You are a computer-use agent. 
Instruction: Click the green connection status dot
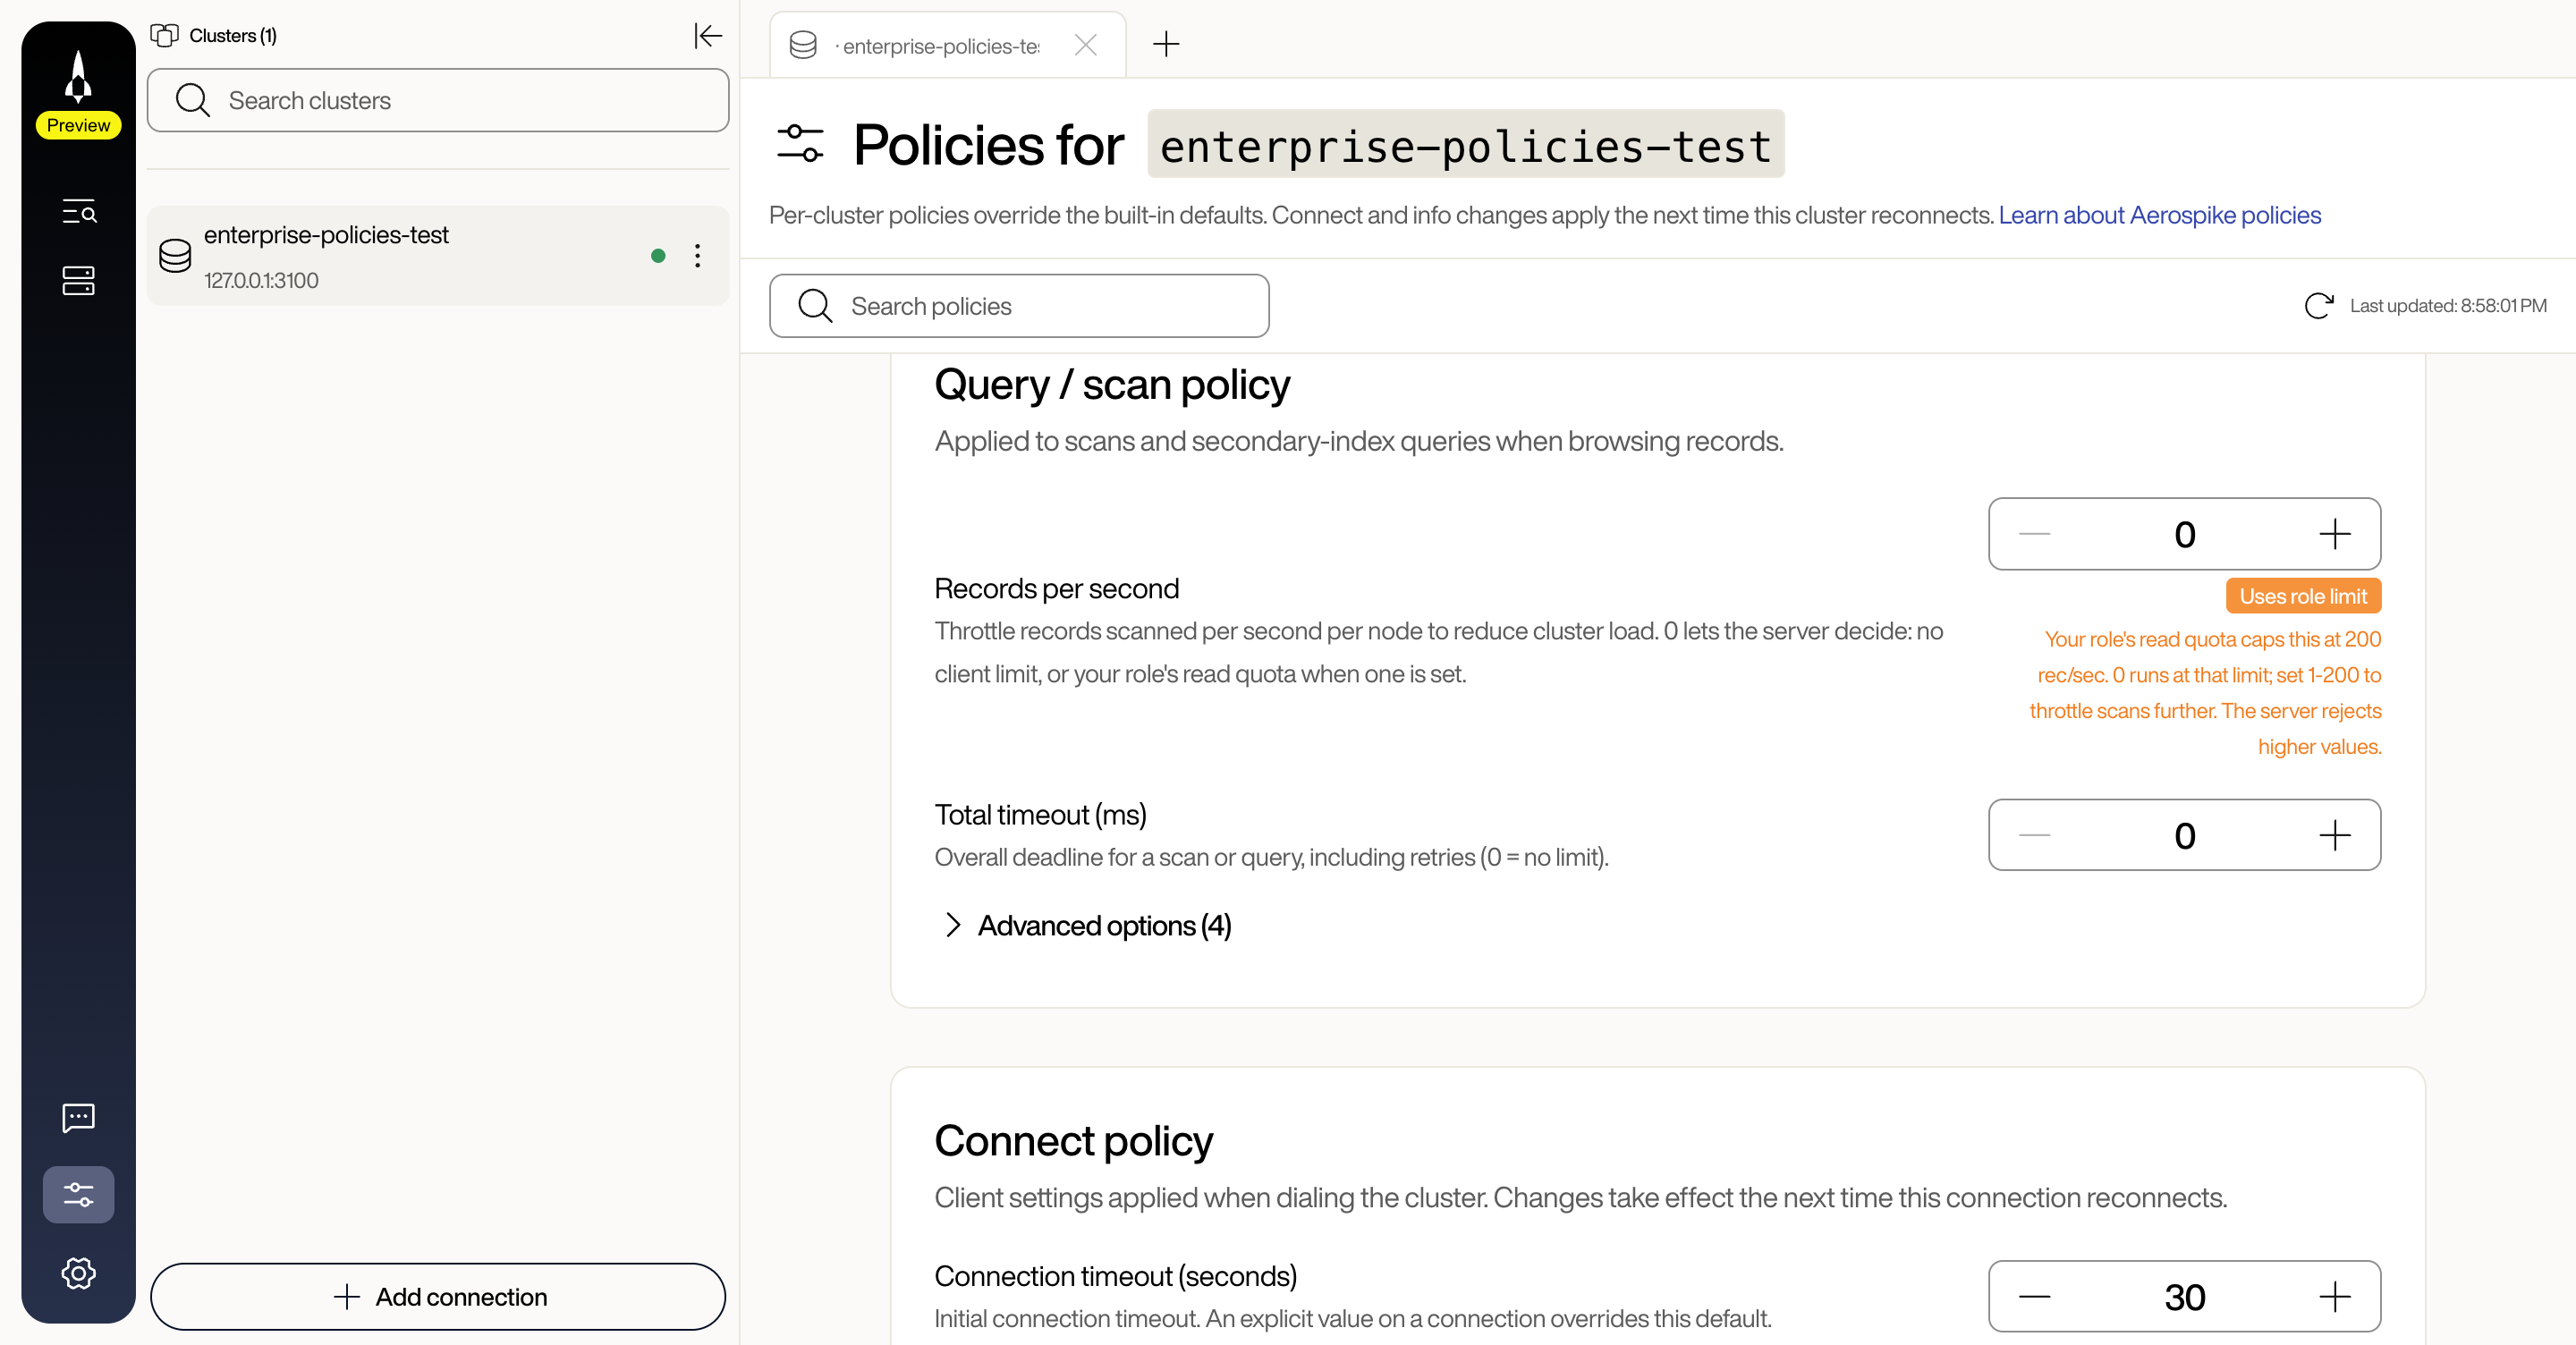click(658, 256)
